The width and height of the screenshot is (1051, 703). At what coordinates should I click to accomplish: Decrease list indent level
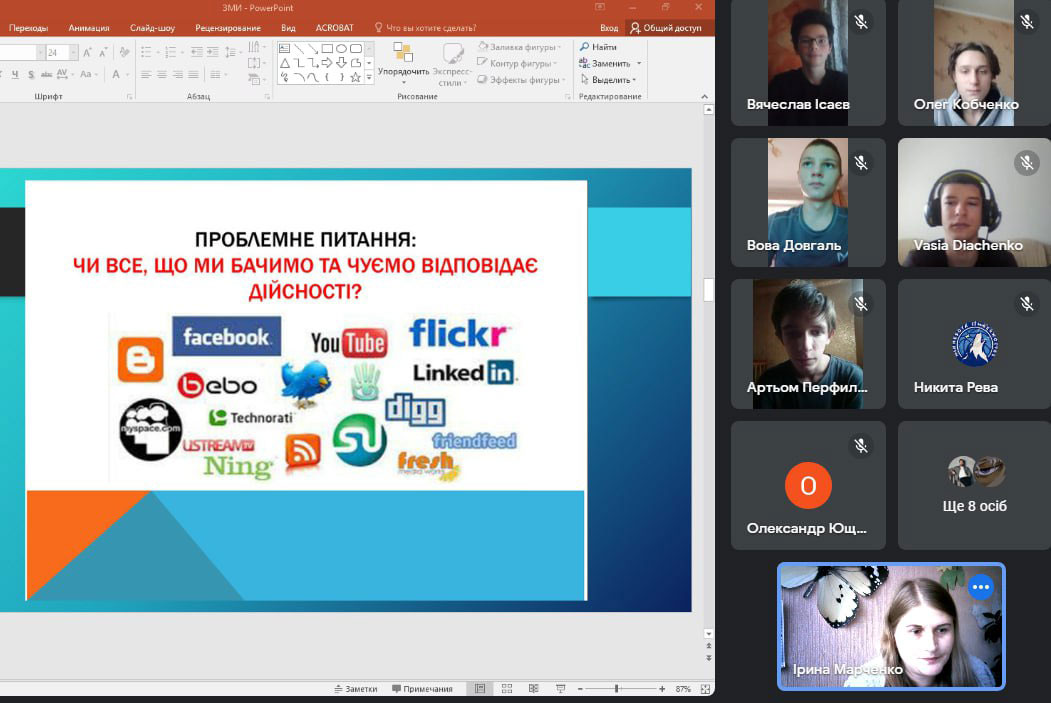(196, 52)
